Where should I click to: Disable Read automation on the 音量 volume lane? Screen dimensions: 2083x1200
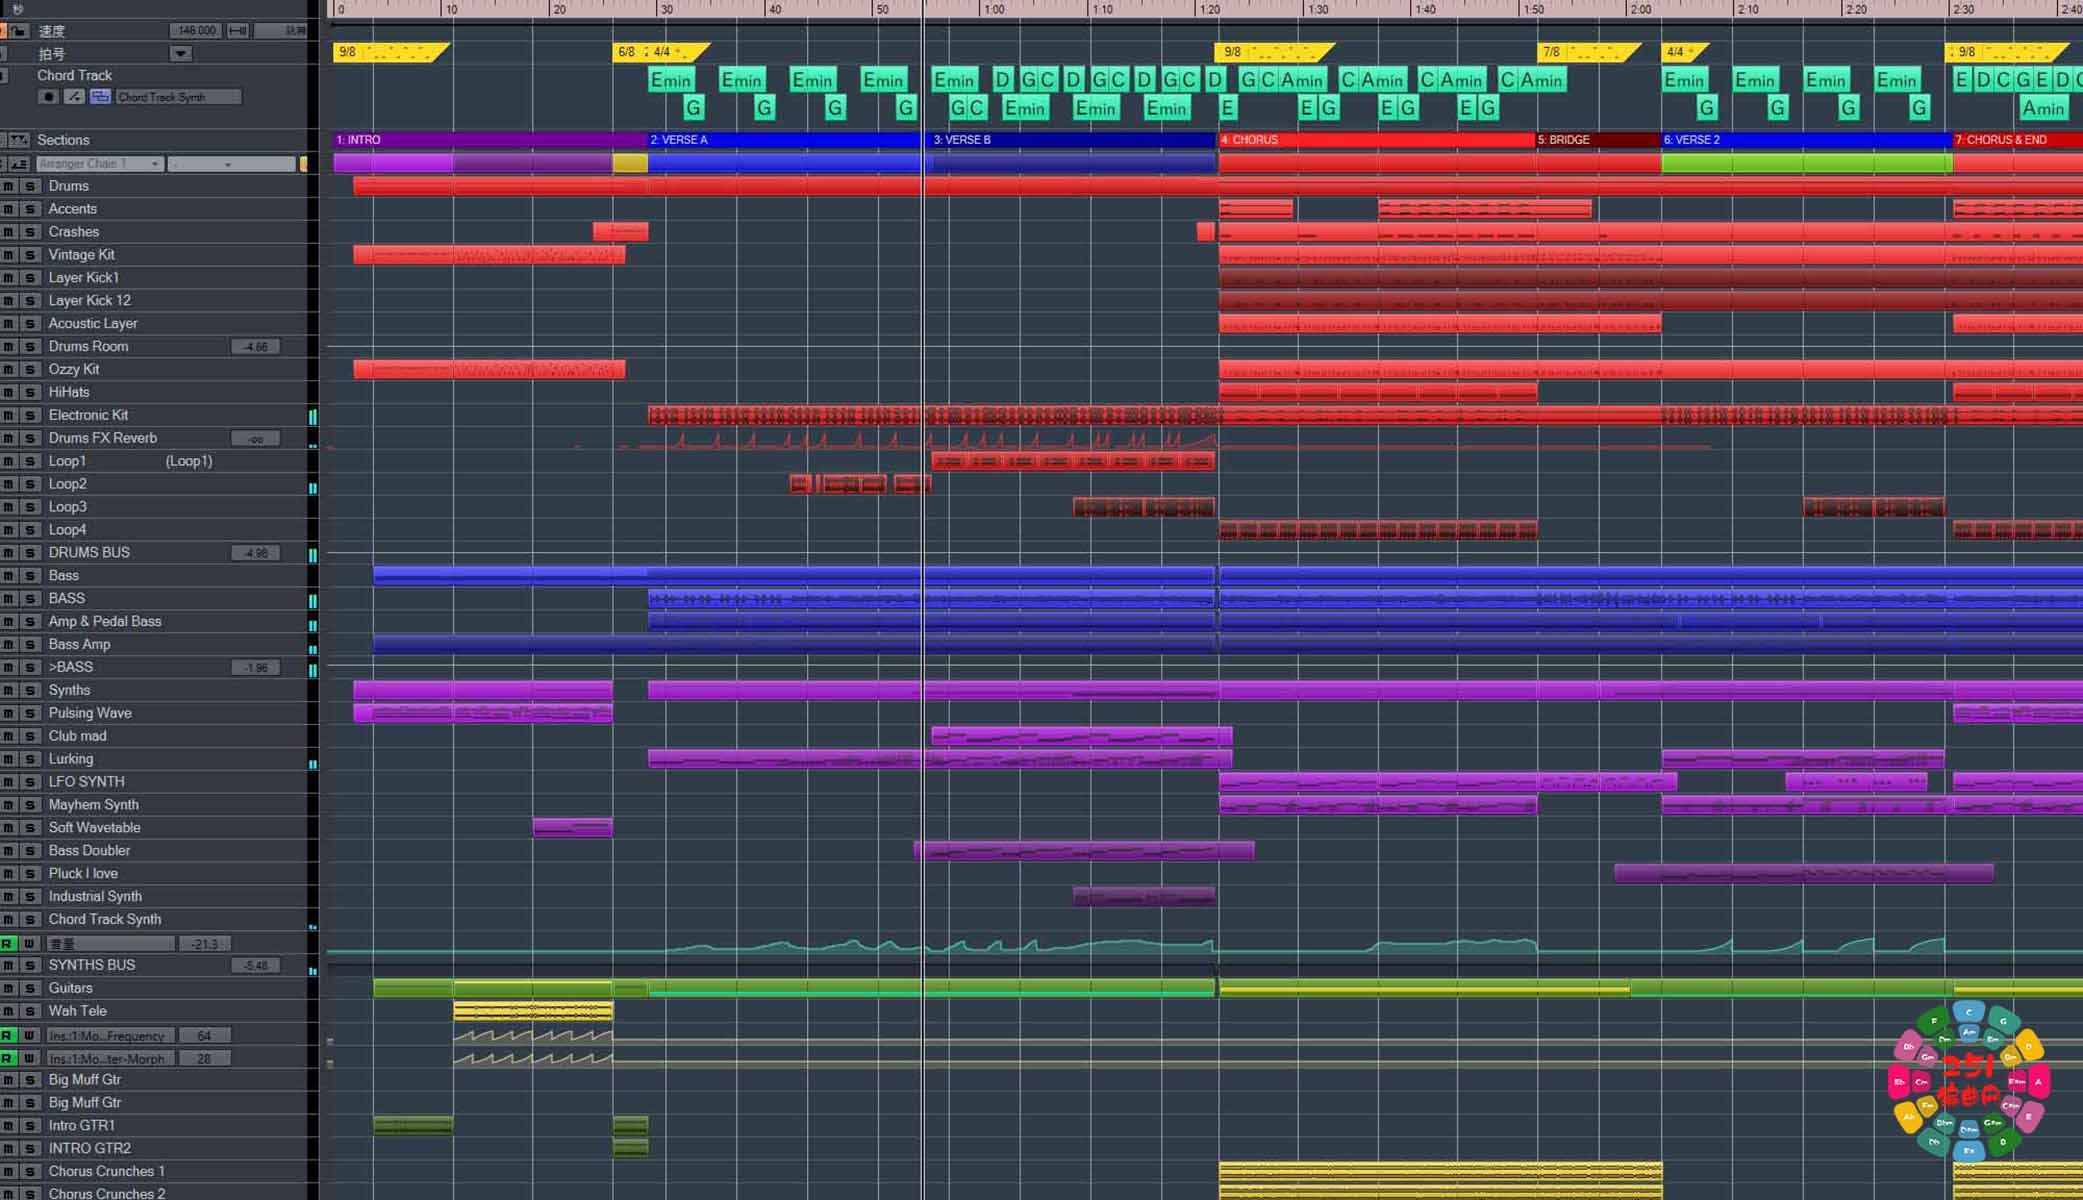(x=8, y=943)
